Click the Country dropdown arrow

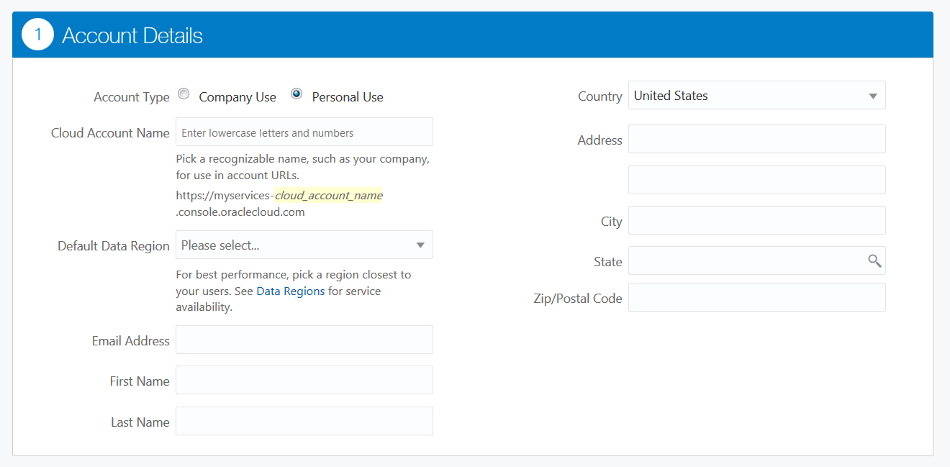873,96
